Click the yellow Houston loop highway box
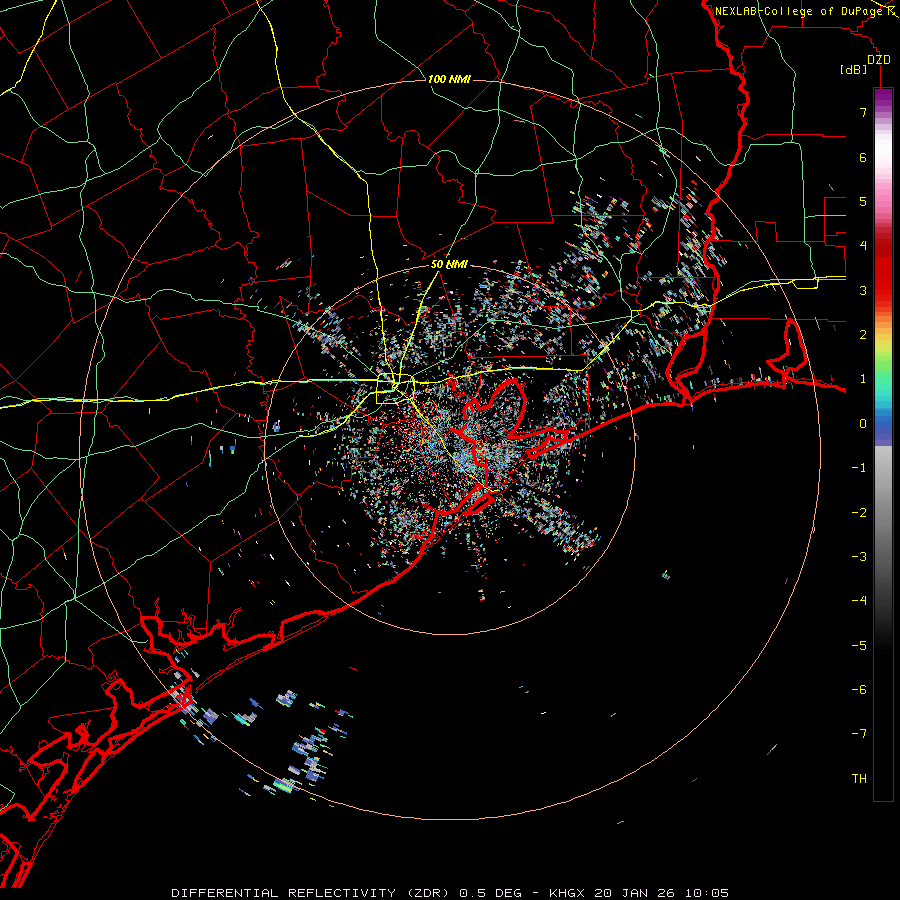 tap(395, 389)
